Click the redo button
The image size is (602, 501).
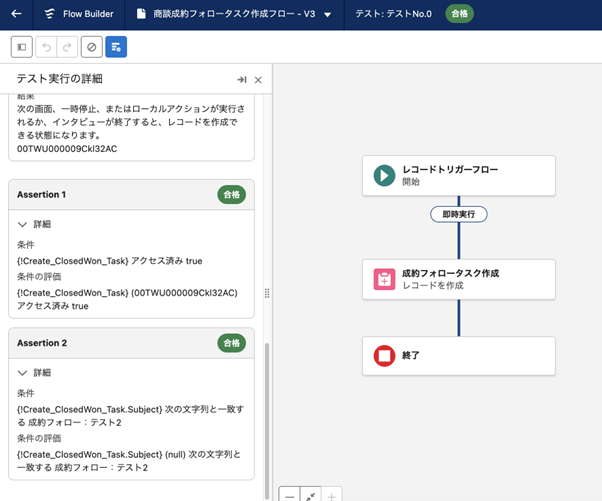coord(68,47)
